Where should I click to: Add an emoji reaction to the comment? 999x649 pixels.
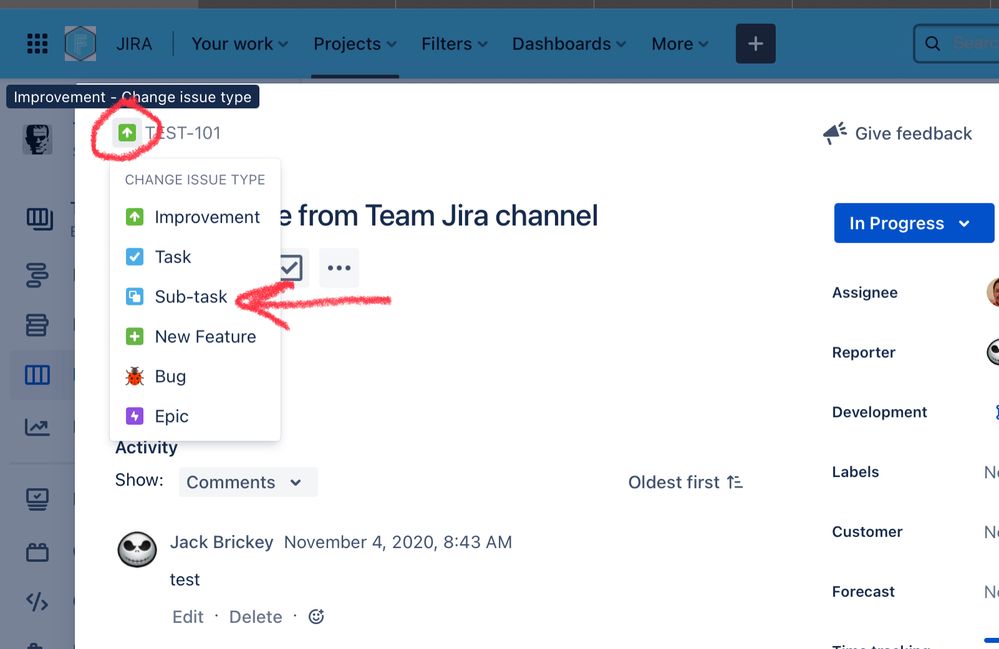coord(317,617)
